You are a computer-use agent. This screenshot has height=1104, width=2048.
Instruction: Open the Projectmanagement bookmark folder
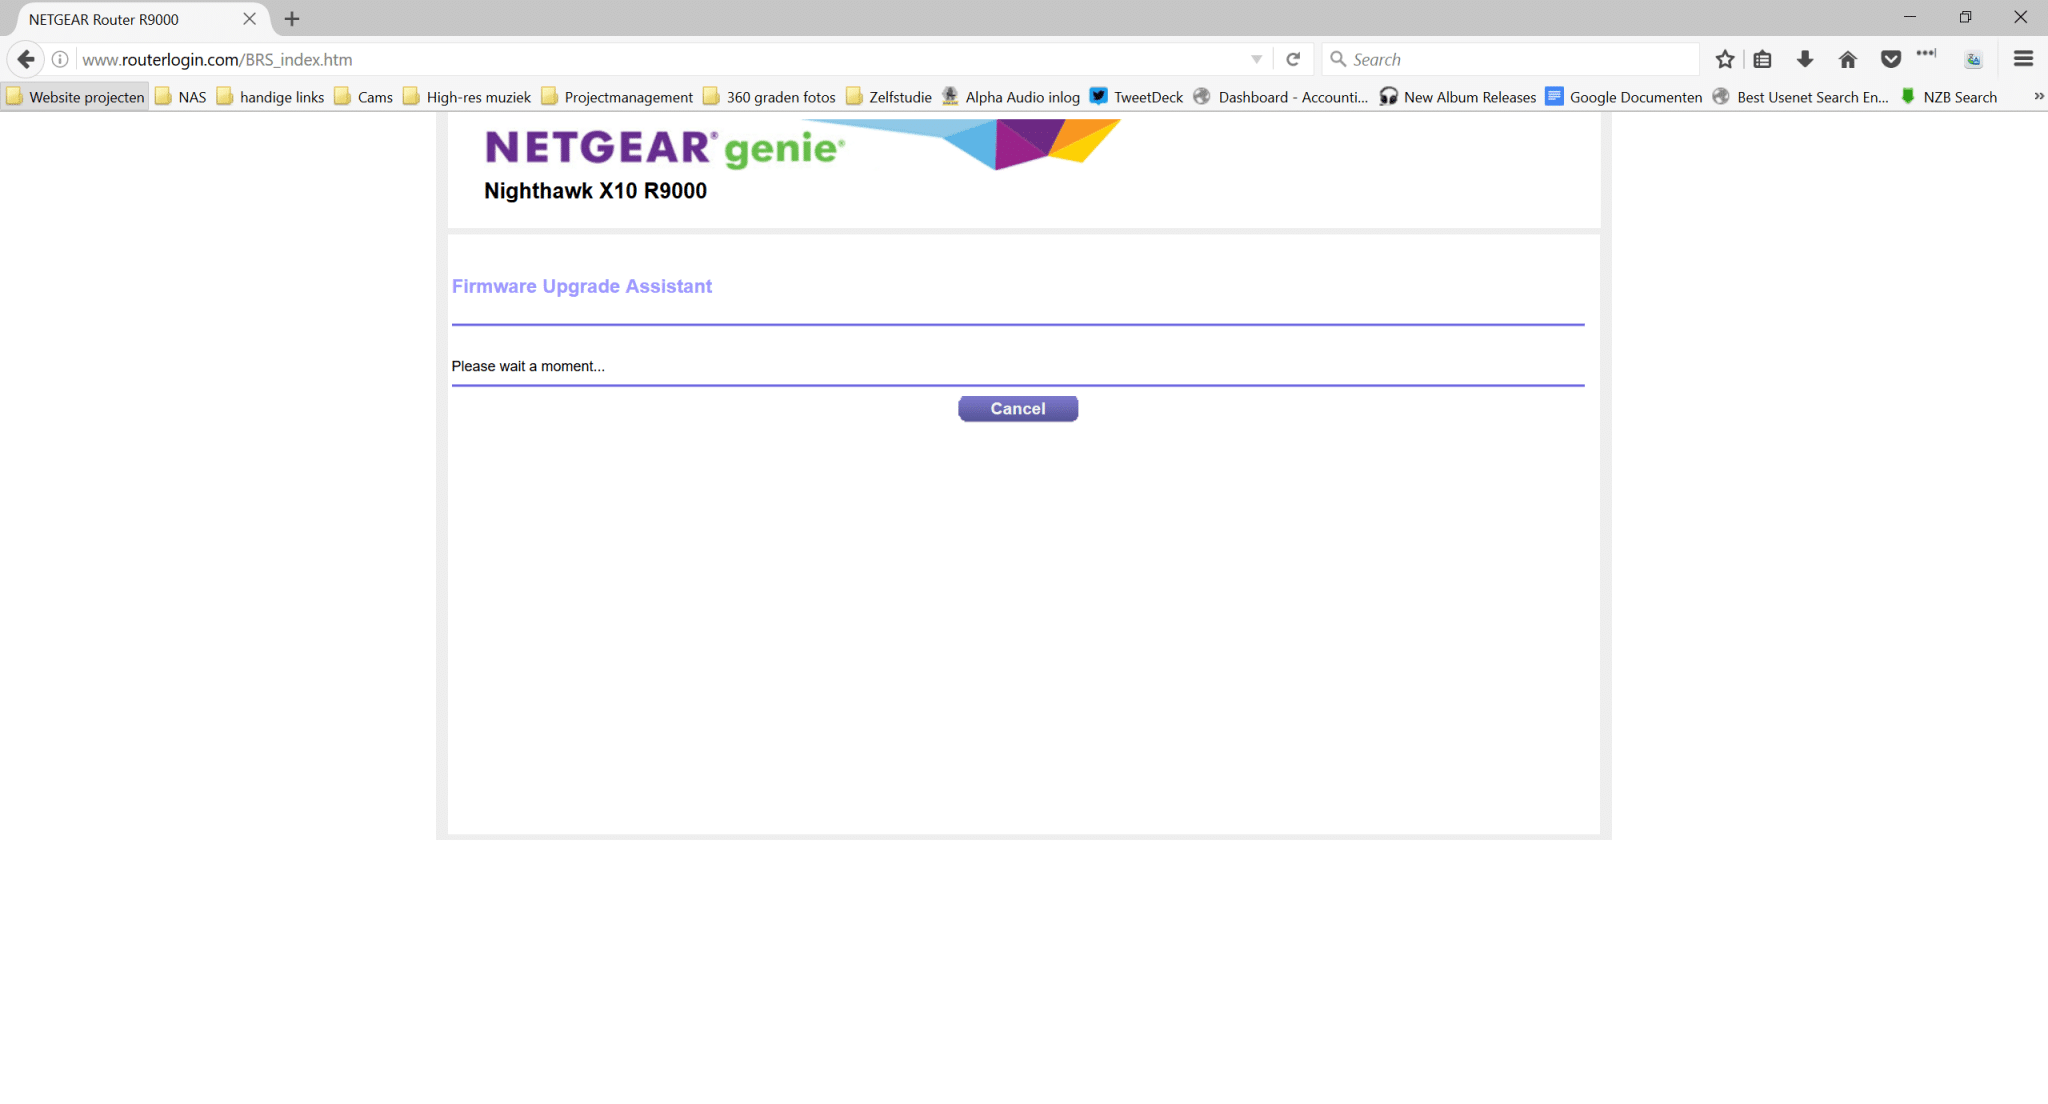coord(617,97)
